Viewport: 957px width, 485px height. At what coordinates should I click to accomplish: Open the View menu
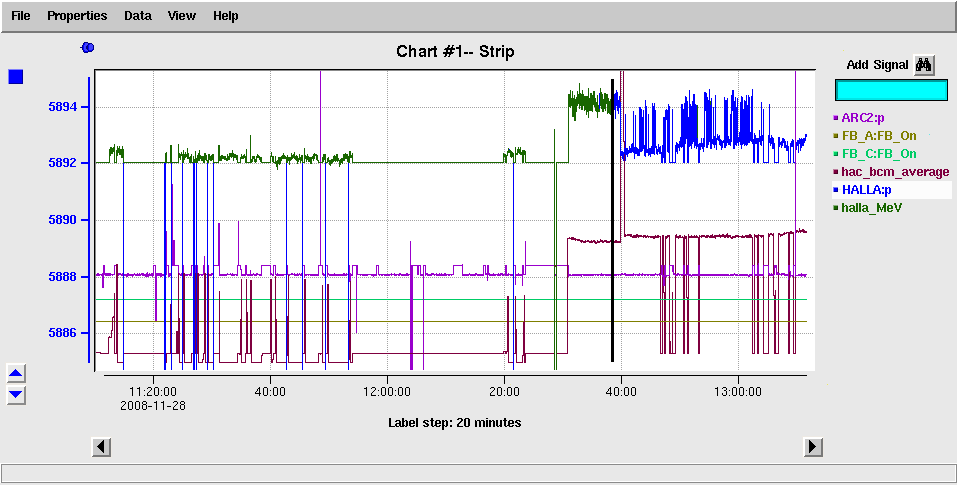click(182, 16)
